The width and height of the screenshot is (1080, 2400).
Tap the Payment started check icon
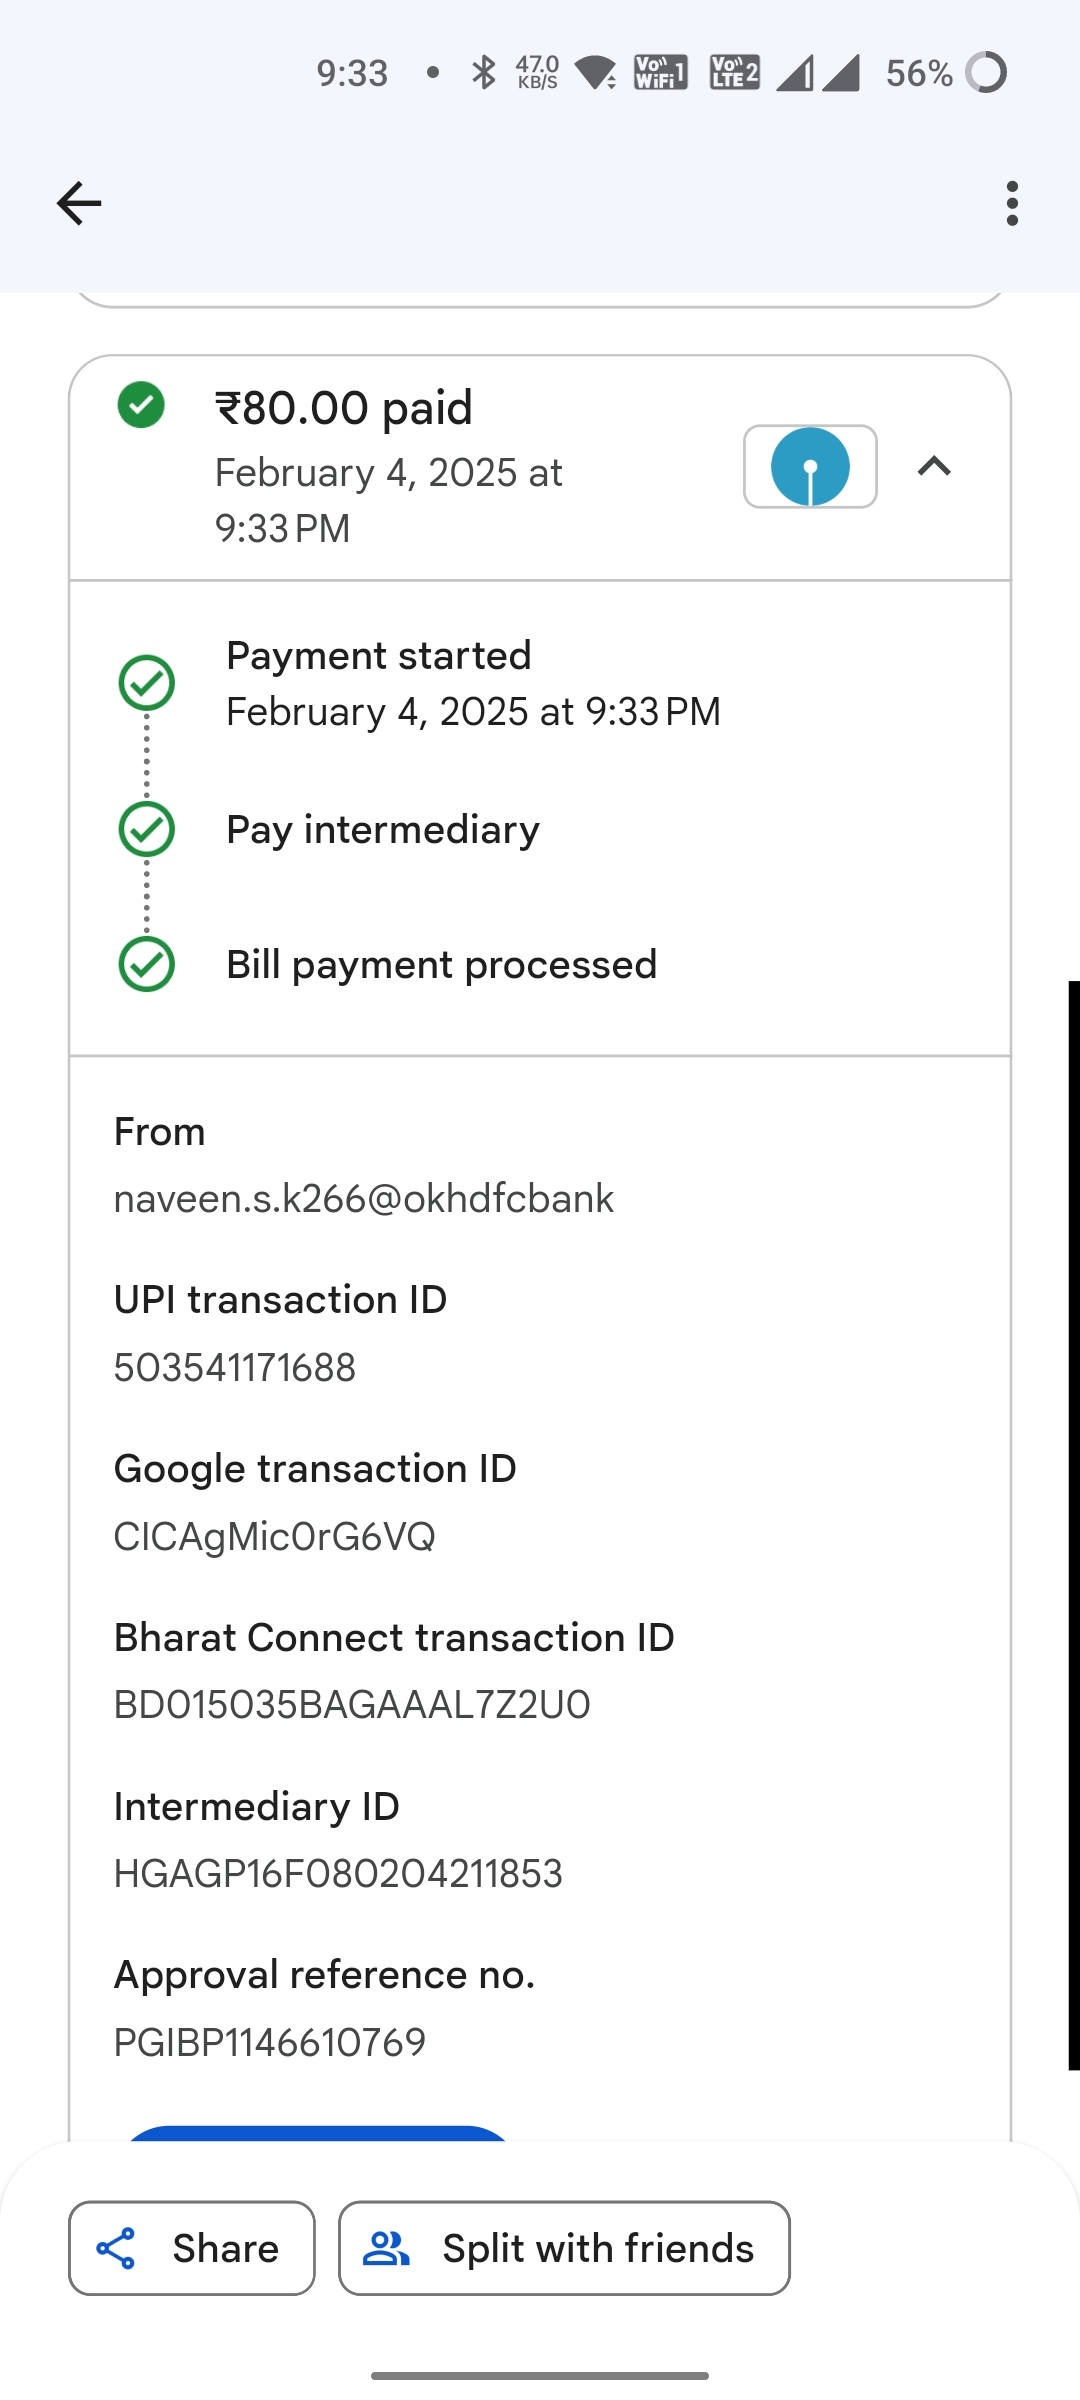[x=147, y=683]
